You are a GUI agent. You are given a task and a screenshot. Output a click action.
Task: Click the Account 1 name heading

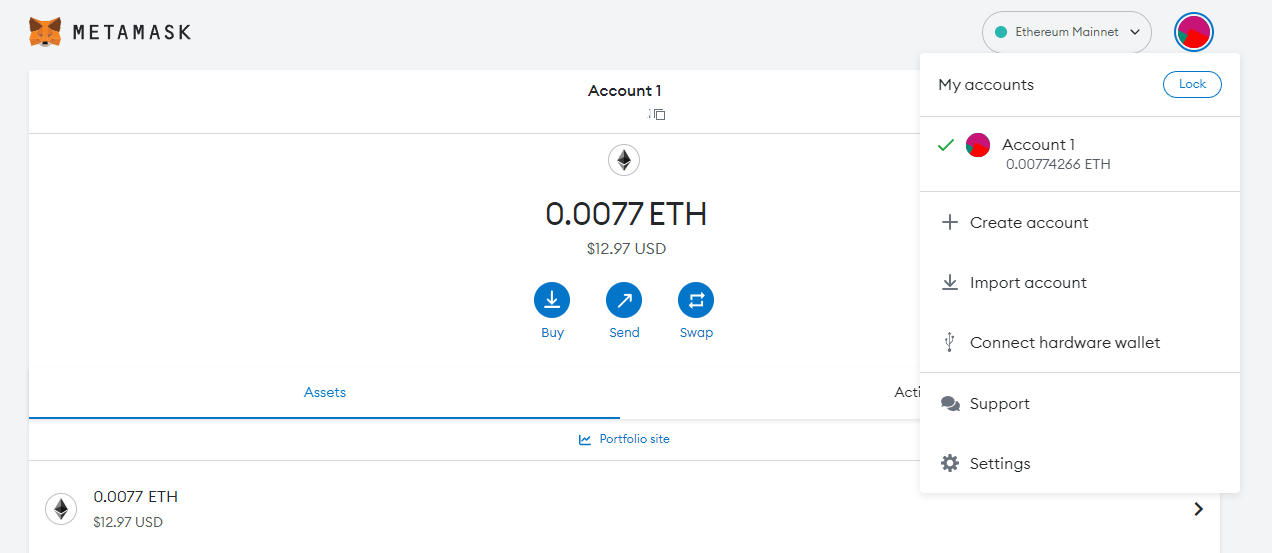[625, 91]
